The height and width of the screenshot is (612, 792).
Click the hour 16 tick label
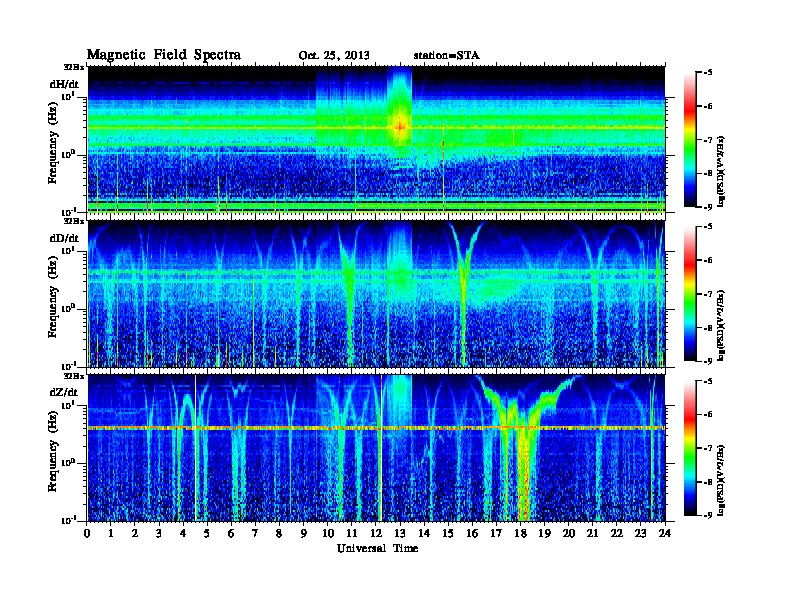pos(472,533)
